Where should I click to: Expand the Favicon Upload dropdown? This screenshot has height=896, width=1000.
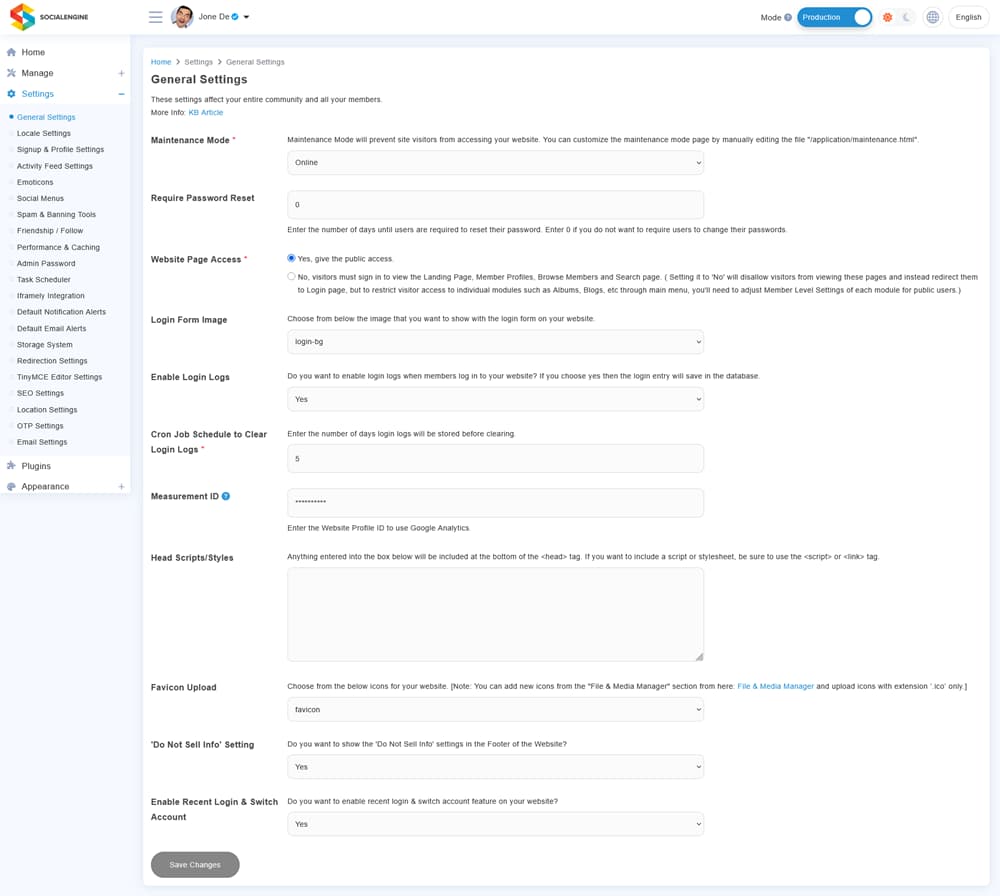[x=495, y=709]
